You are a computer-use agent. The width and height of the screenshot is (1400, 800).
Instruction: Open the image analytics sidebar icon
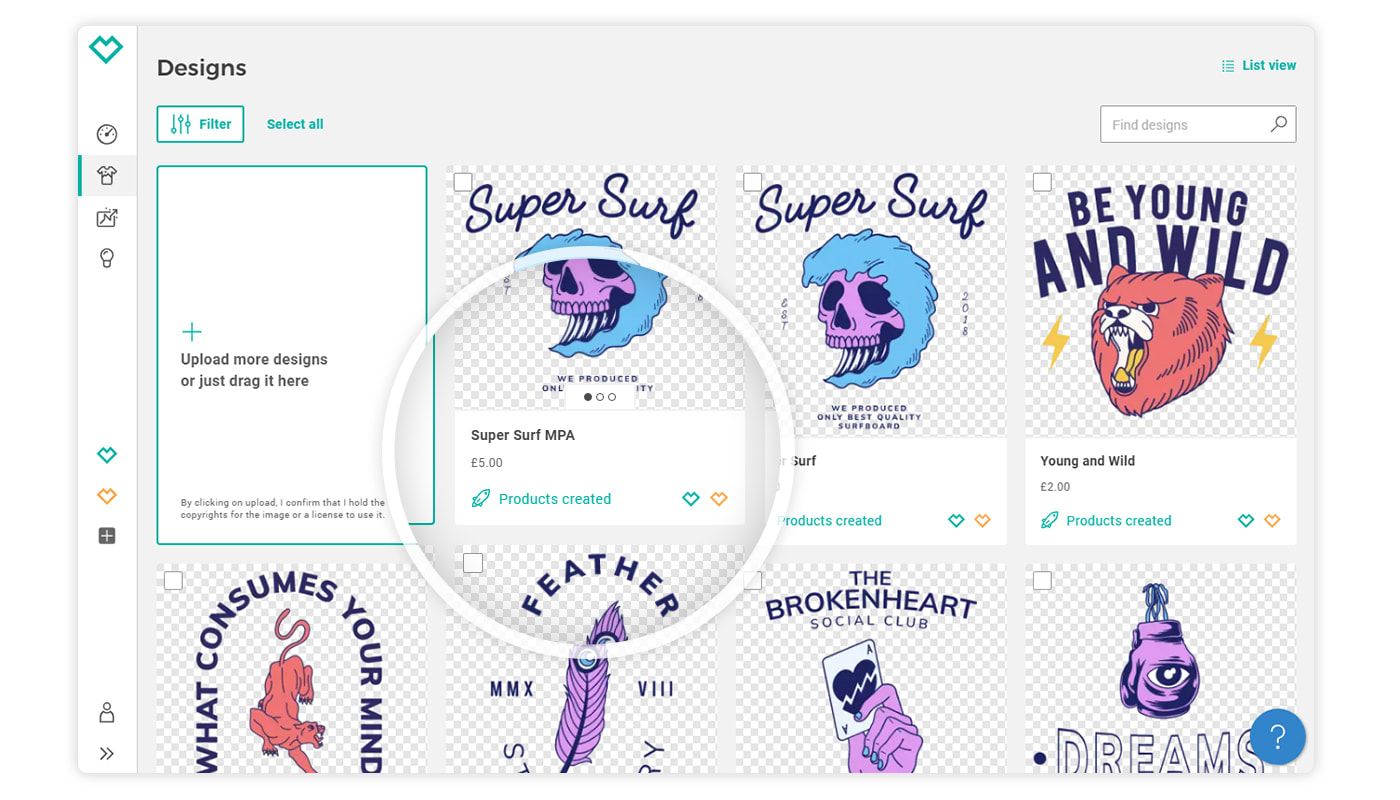pyautogui.click(x=107, y=217)
